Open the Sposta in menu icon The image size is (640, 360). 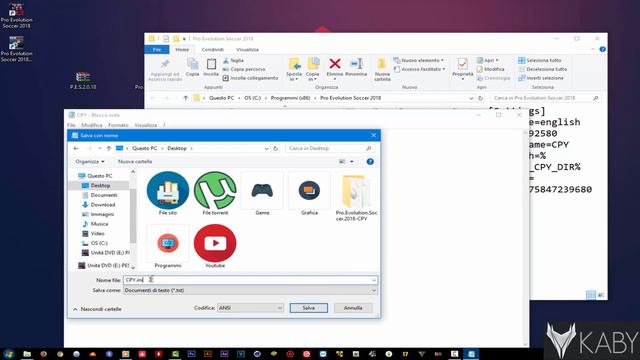294,64
